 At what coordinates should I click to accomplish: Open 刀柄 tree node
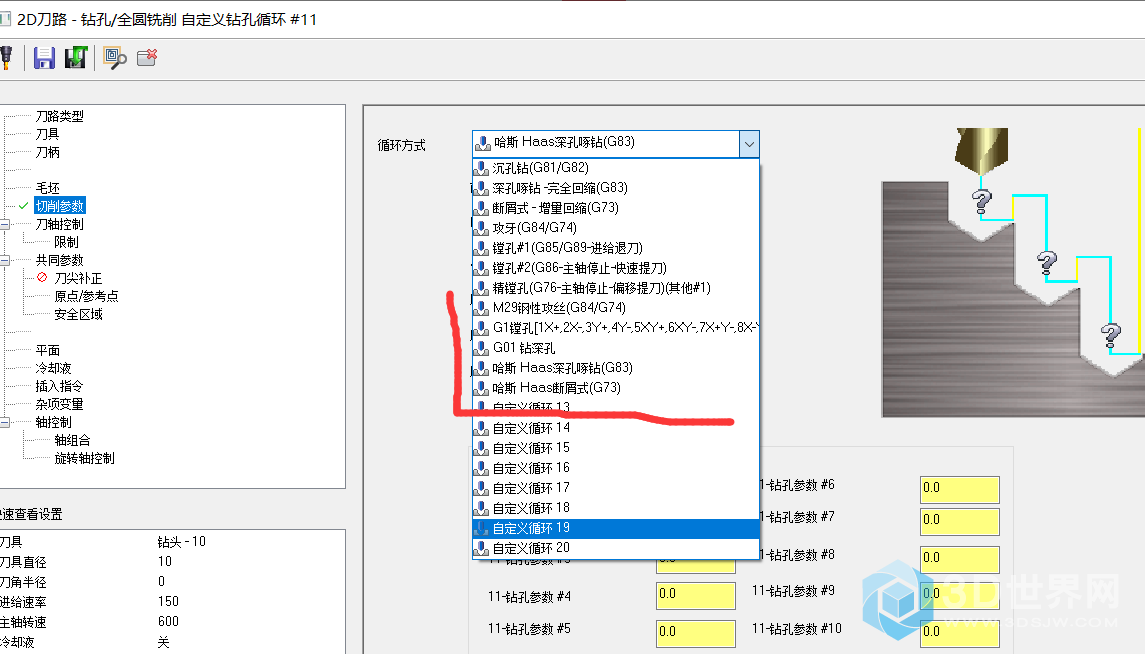[x=47, y=153]
